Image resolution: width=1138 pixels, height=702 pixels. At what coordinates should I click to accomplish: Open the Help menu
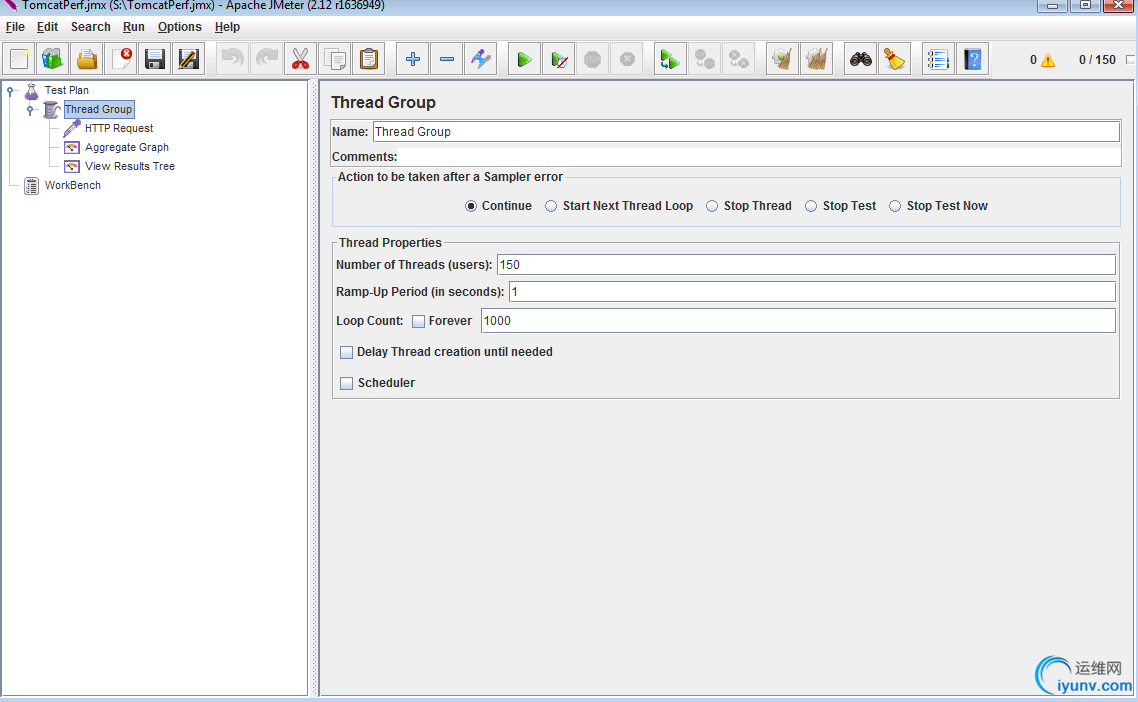[x=227, y=27]
